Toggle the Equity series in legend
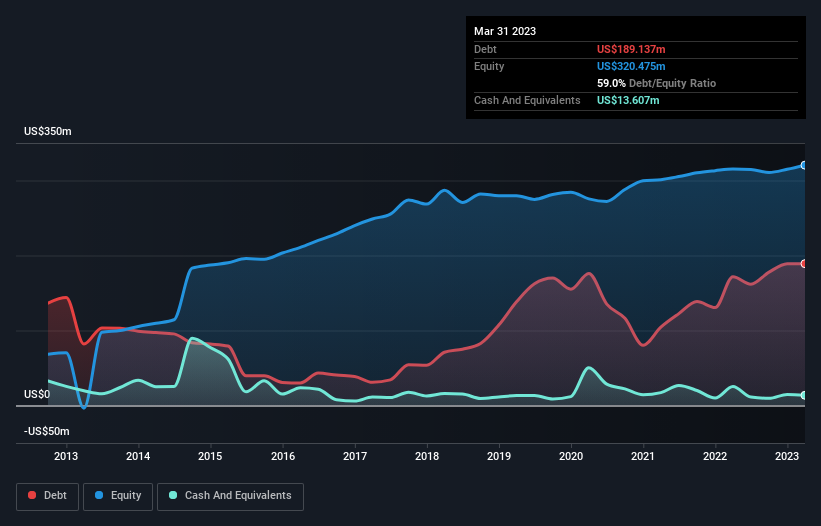 click(x=118, y=496)
